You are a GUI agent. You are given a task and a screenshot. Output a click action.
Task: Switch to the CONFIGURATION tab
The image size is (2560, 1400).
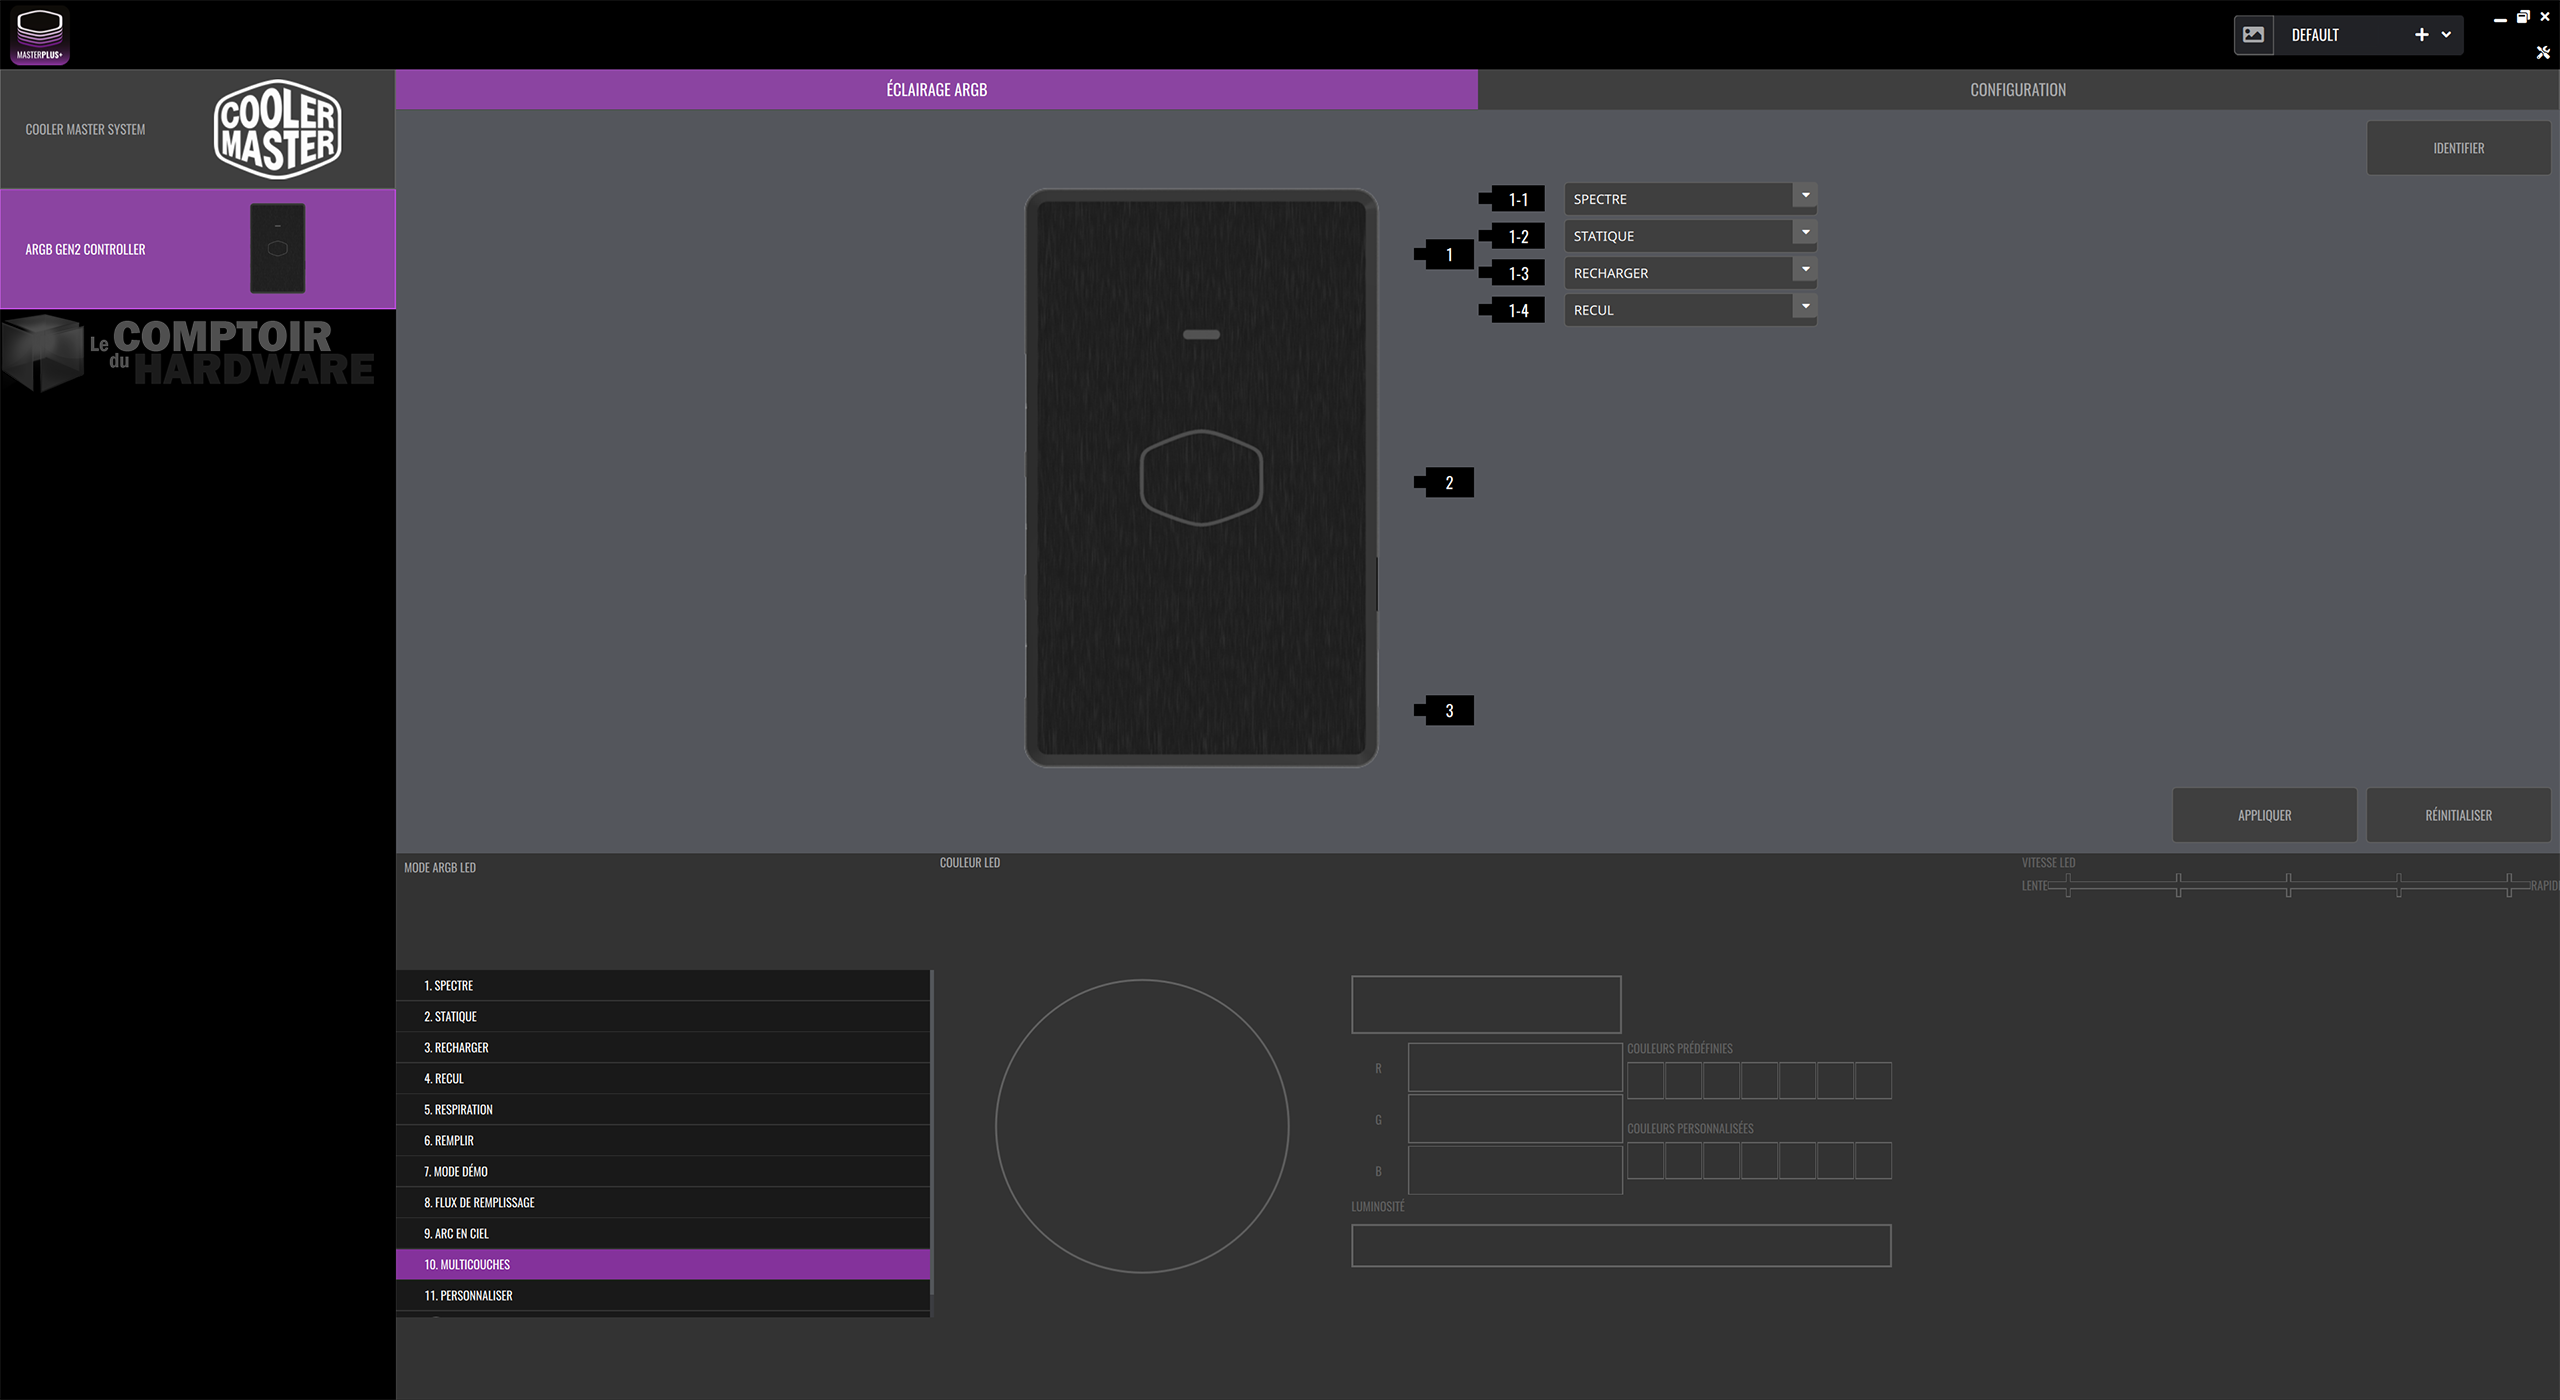pyautogui.click(x=2017, y=90)
